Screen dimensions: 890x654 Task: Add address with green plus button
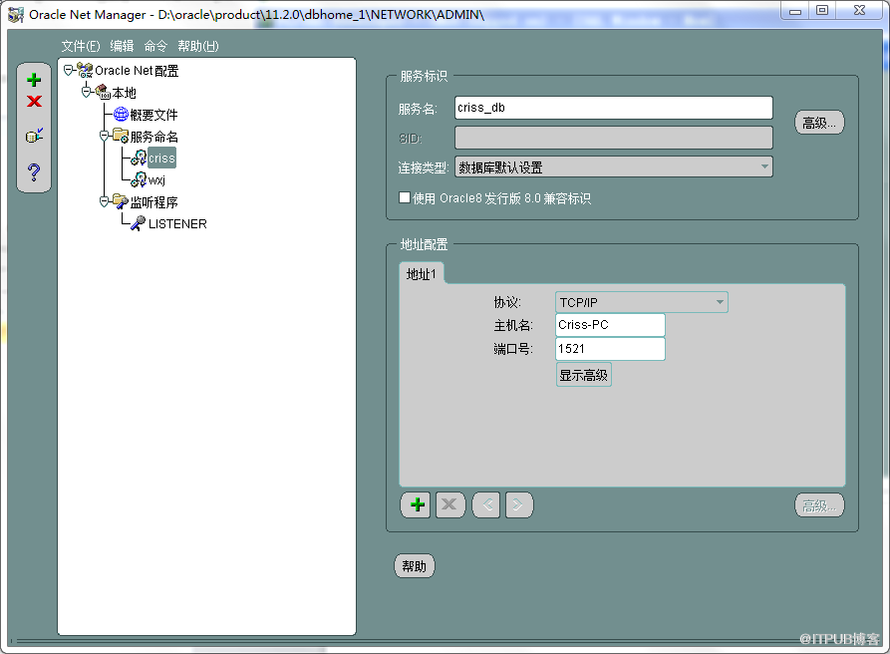pyautogui.click(x=417, y=505)
